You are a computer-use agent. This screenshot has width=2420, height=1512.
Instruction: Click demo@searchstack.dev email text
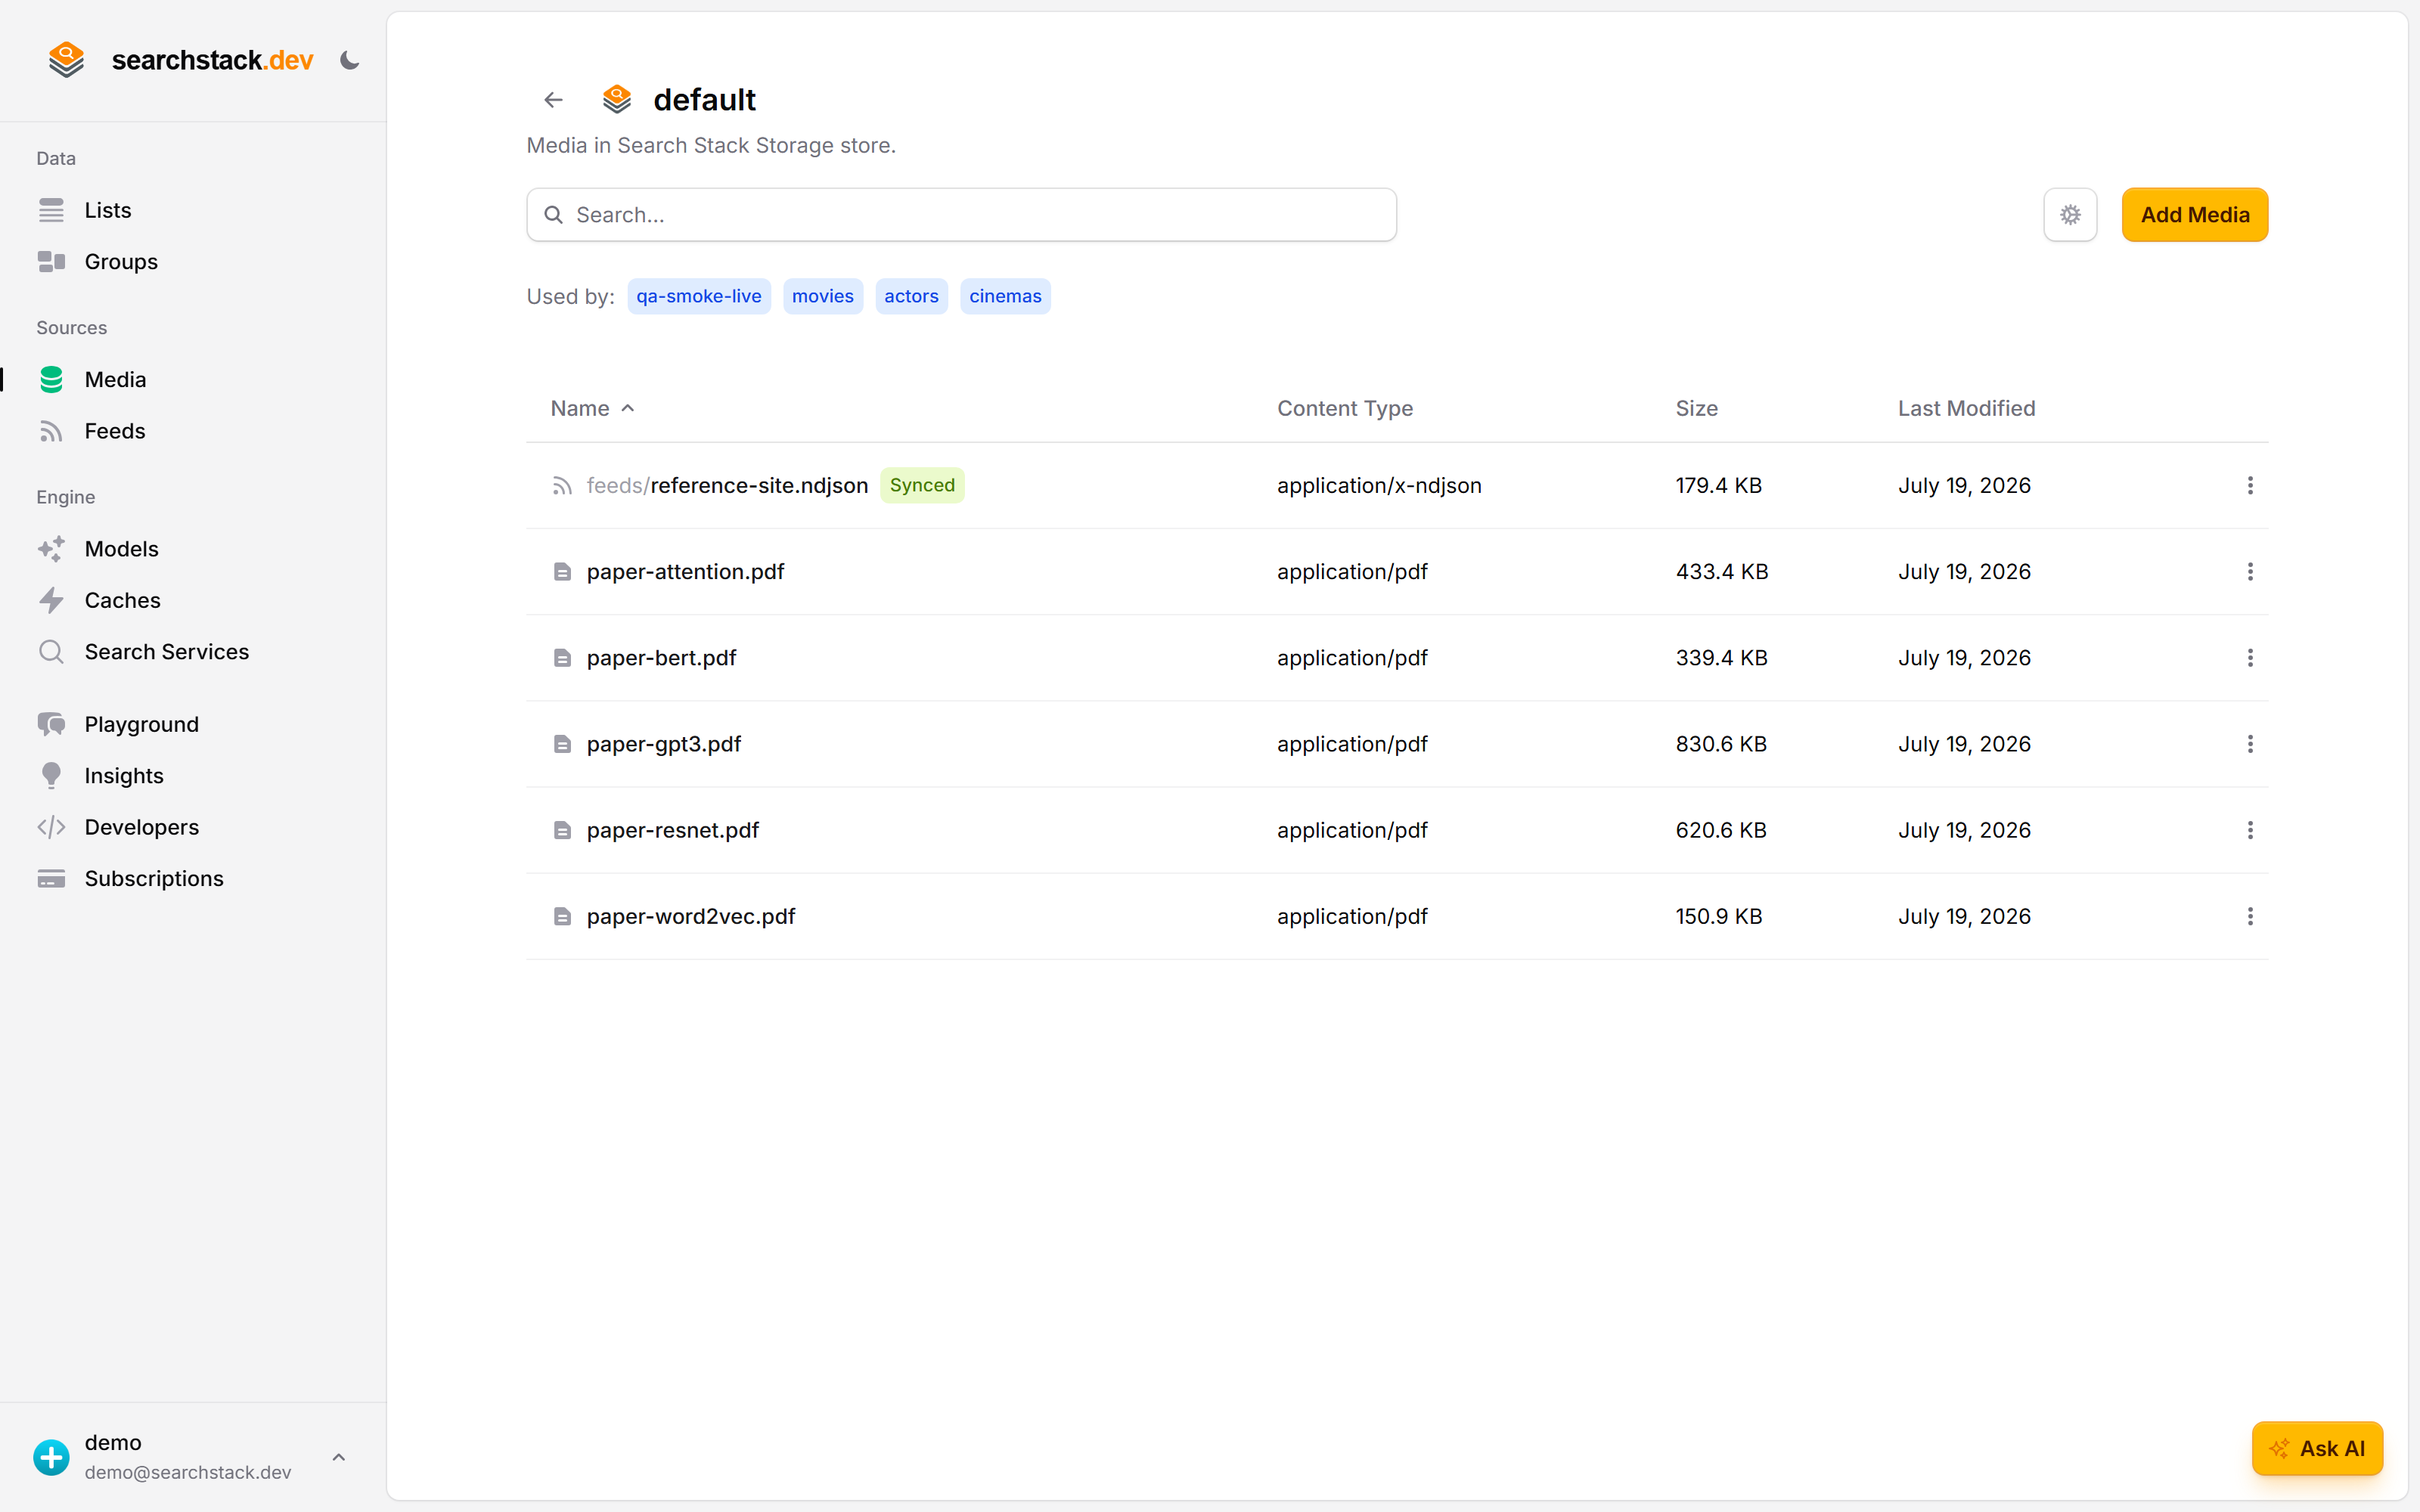coord(188,1472)
